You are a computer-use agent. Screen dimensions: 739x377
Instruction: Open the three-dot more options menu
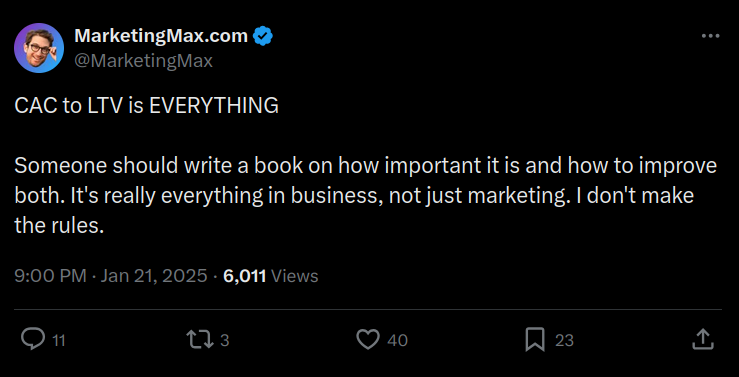710,36
